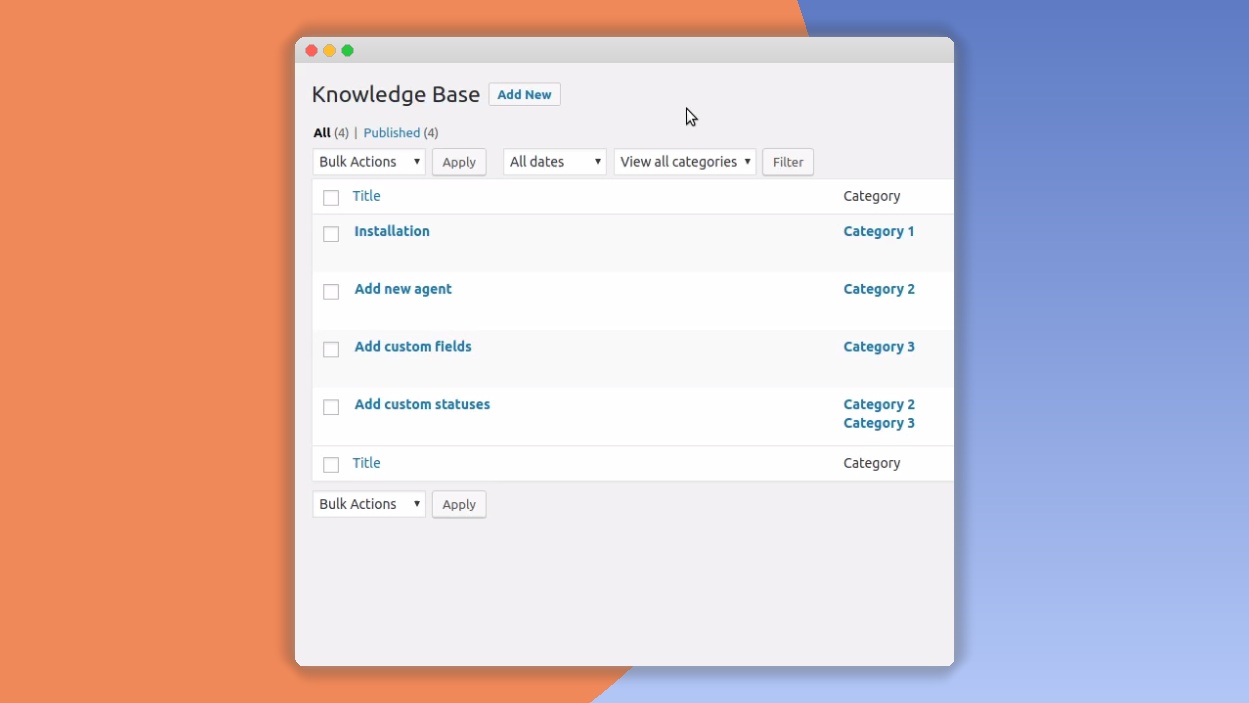Check the select-all box in table header
The height and width of the screenshot is (703, 1249).
[x=331, y=198]
